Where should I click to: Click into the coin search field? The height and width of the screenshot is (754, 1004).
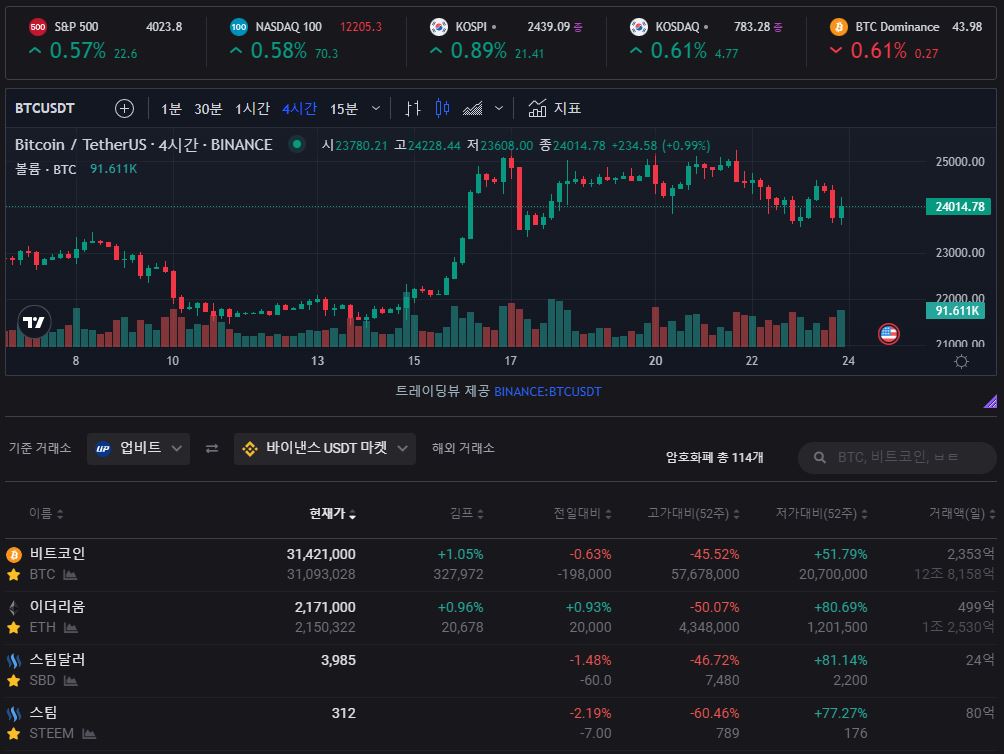pos(898,458)
